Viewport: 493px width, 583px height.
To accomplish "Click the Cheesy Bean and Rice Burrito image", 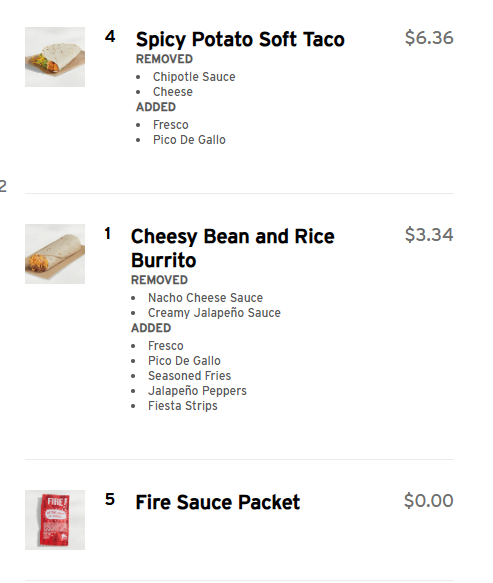I will [55, 254].
